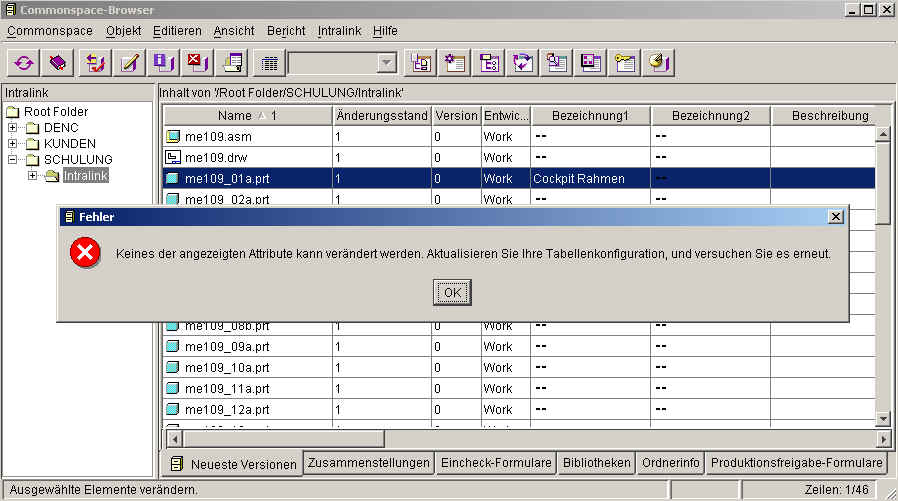Click the Root Folder icon in tree
This screenshot has width=898, height=501.
13,111
